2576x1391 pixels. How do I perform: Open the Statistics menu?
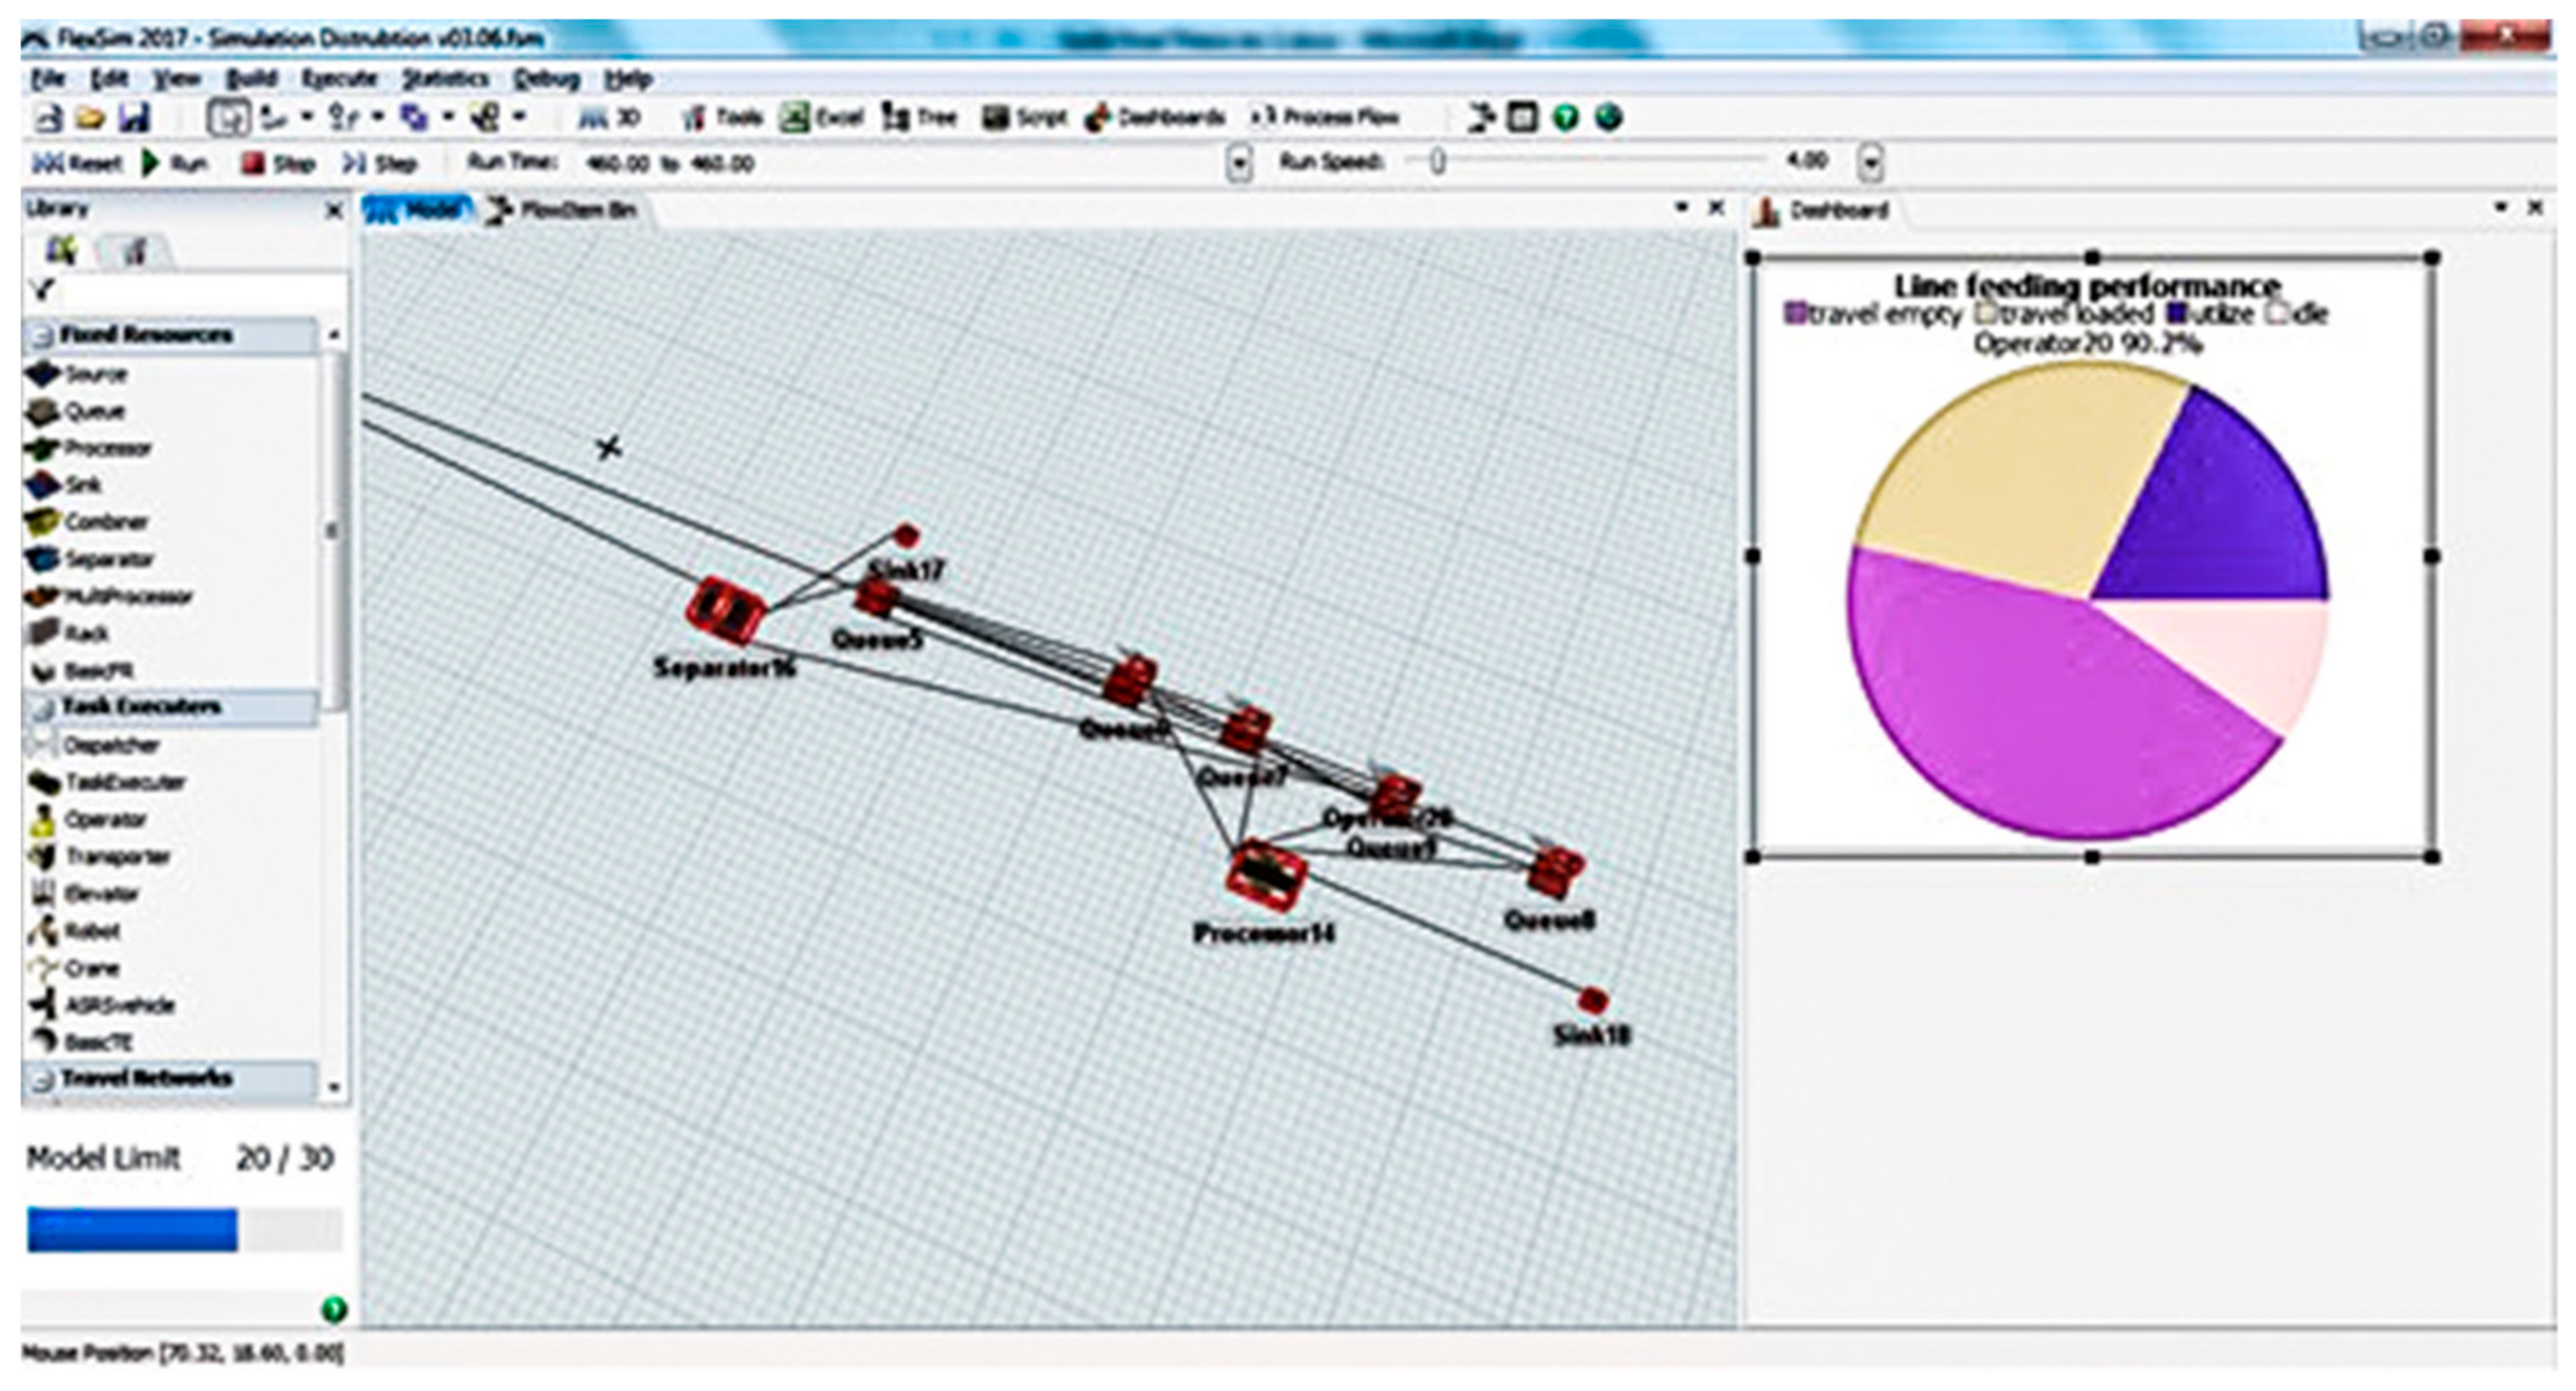[x=444, y=79]
